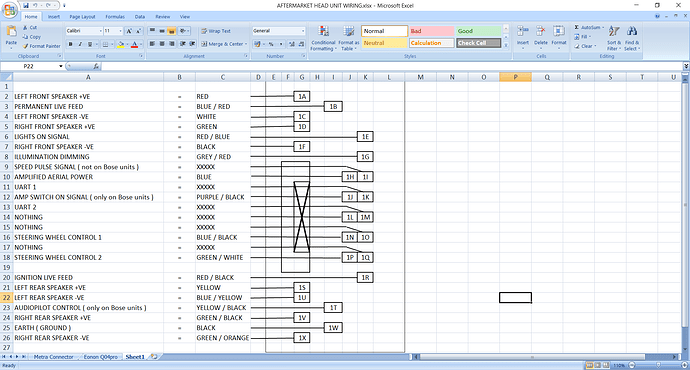Open Find & Select binoculars
Viewport: 690px width, 370px height.
coord(632,38)
